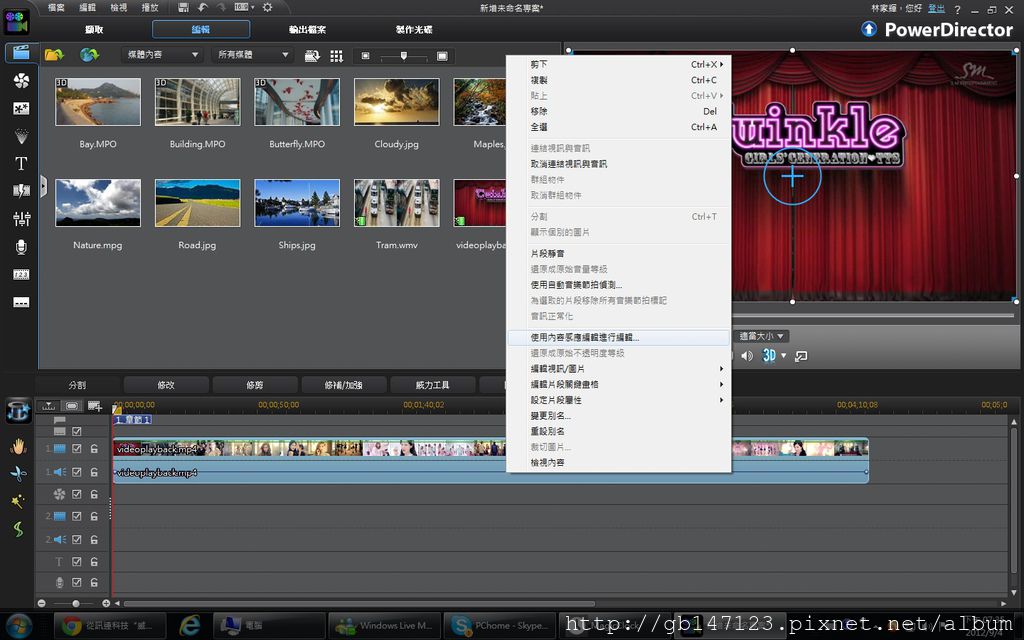Open the 16:9 aspect ratio dropdown
Screen dimensions: 1024x640
click(x=244, y=7)
